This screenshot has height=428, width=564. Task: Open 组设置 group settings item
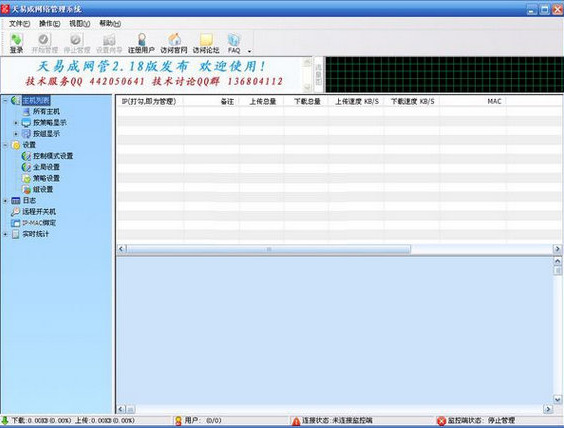(x=43, y=189)
